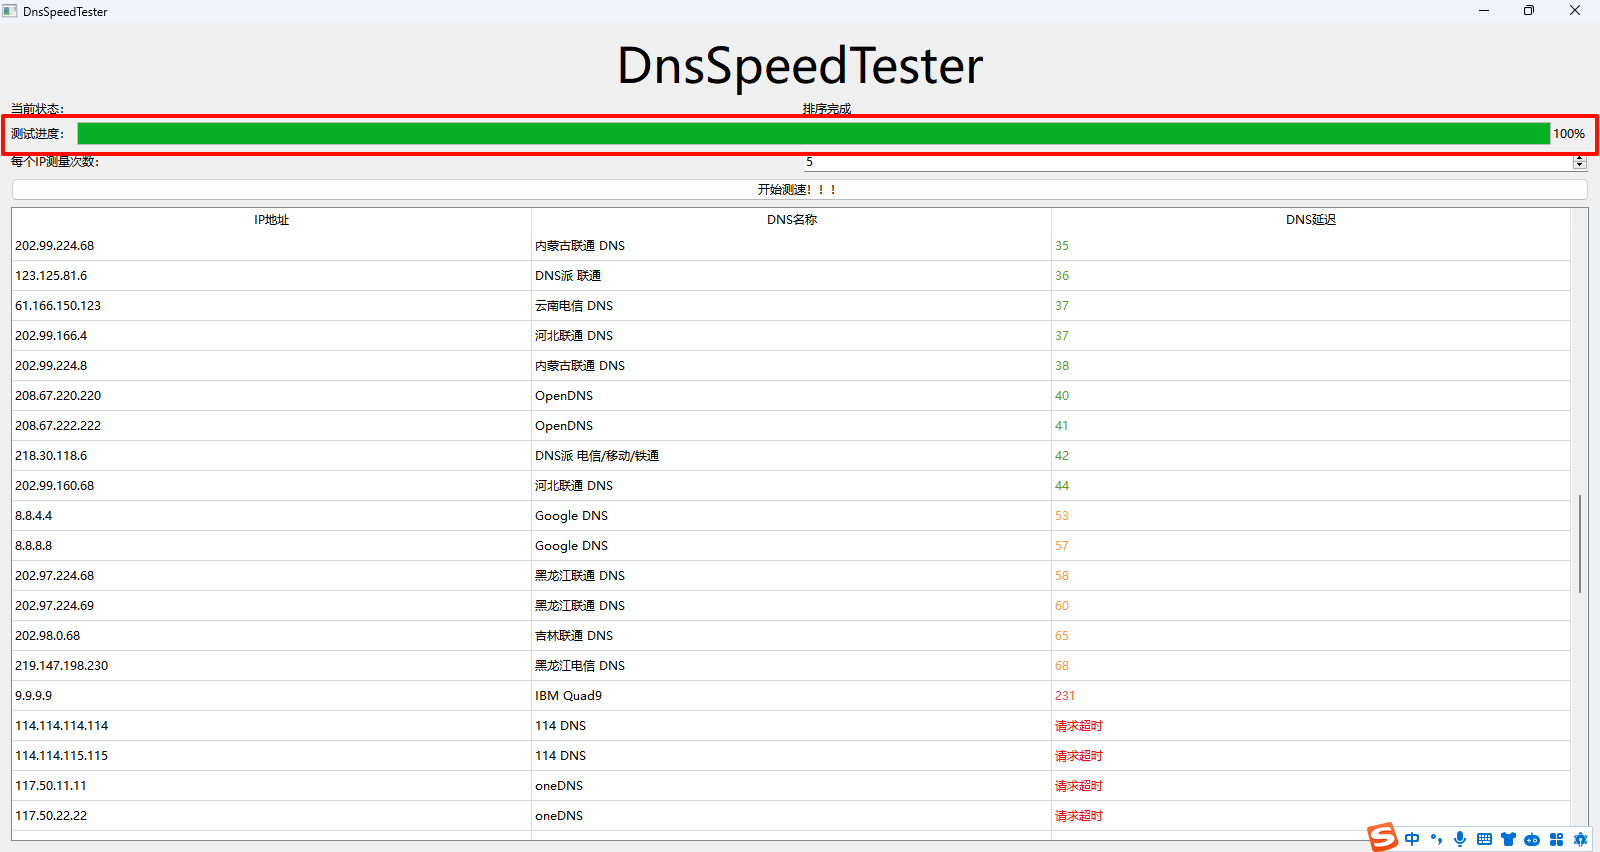Select the IP 202.99.160.68 cell

click(271, 485)
